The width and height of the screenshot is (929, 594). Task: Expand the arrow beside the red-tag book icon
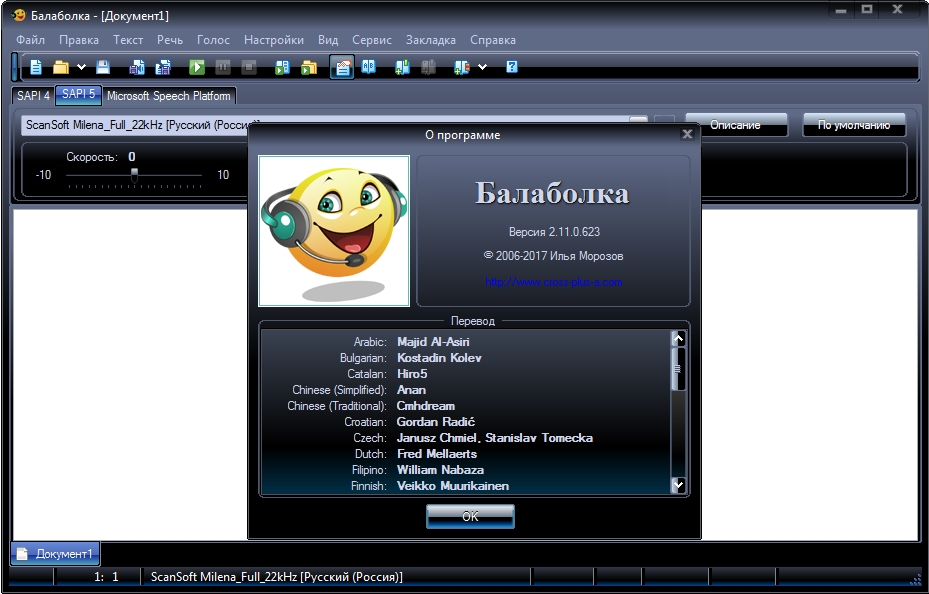482,67
